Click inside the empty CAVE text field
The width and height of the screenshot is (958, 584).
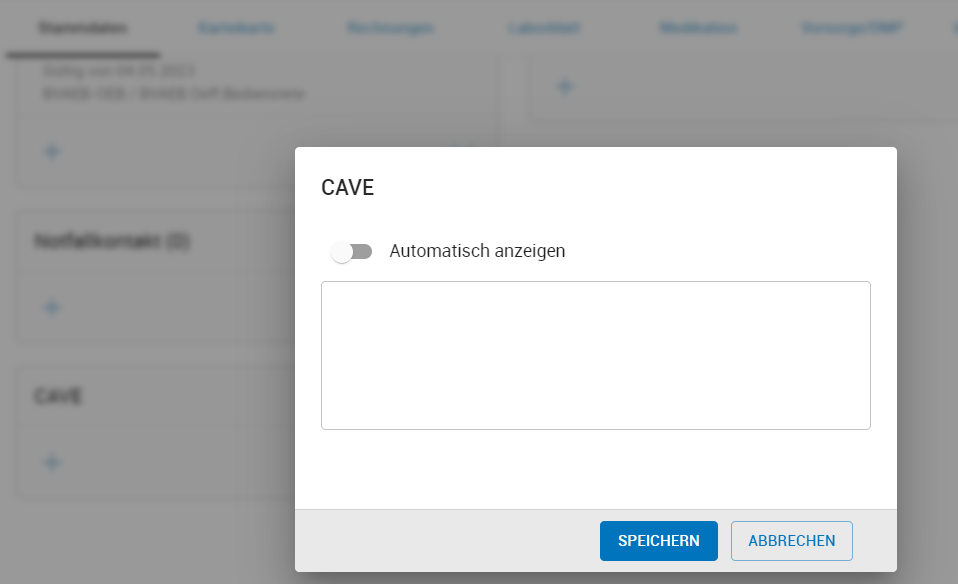click(595, 355)
